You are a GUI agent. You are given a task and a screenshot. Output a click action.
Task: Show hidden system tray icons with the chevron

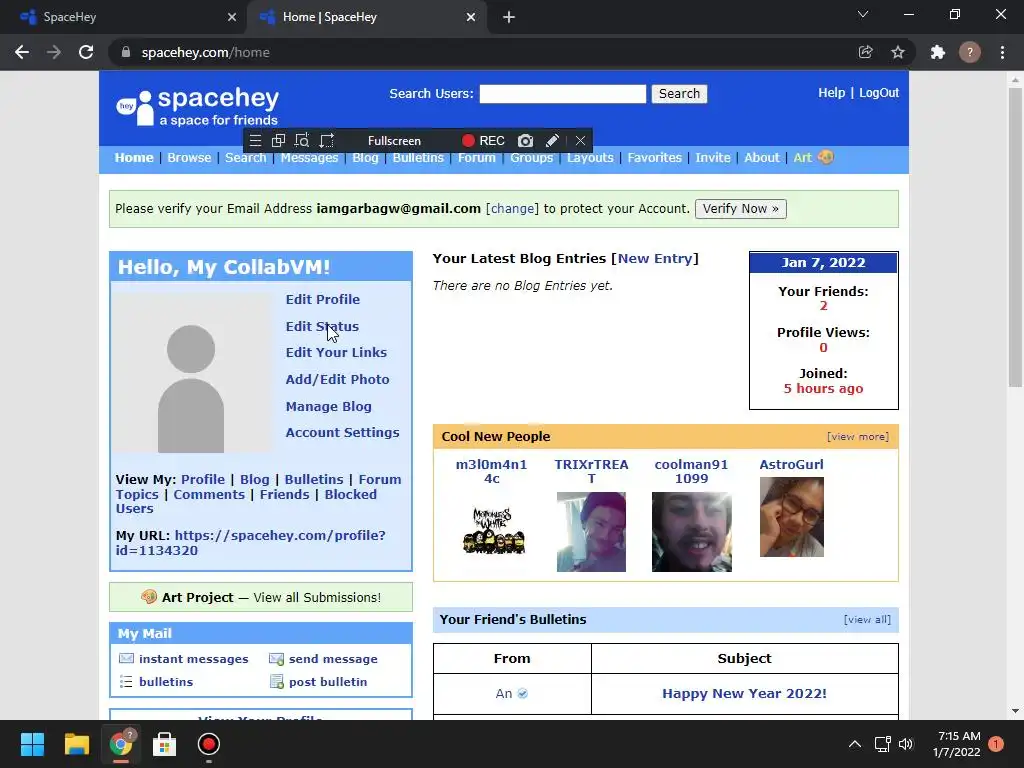click(x=854, y=744)
